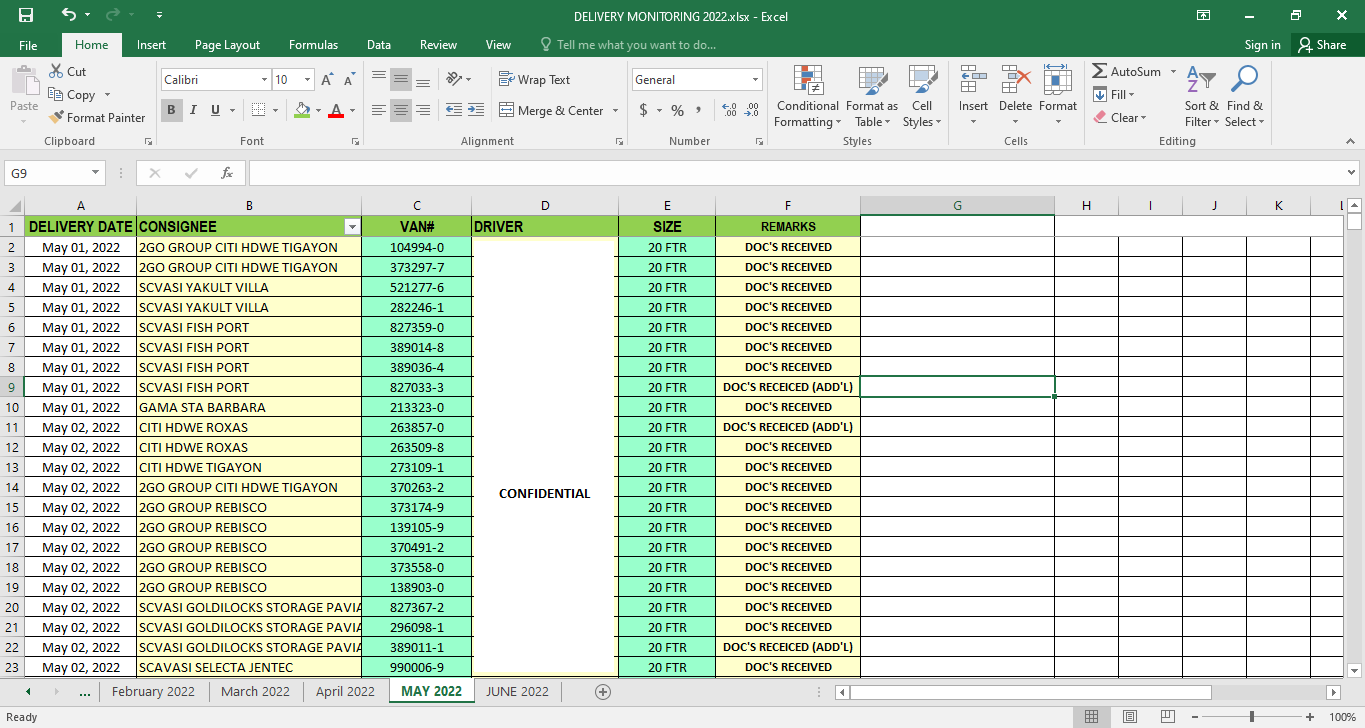Decrease font size with the smaller A
The image size is (1365, 728).
(x=349, y=79)
